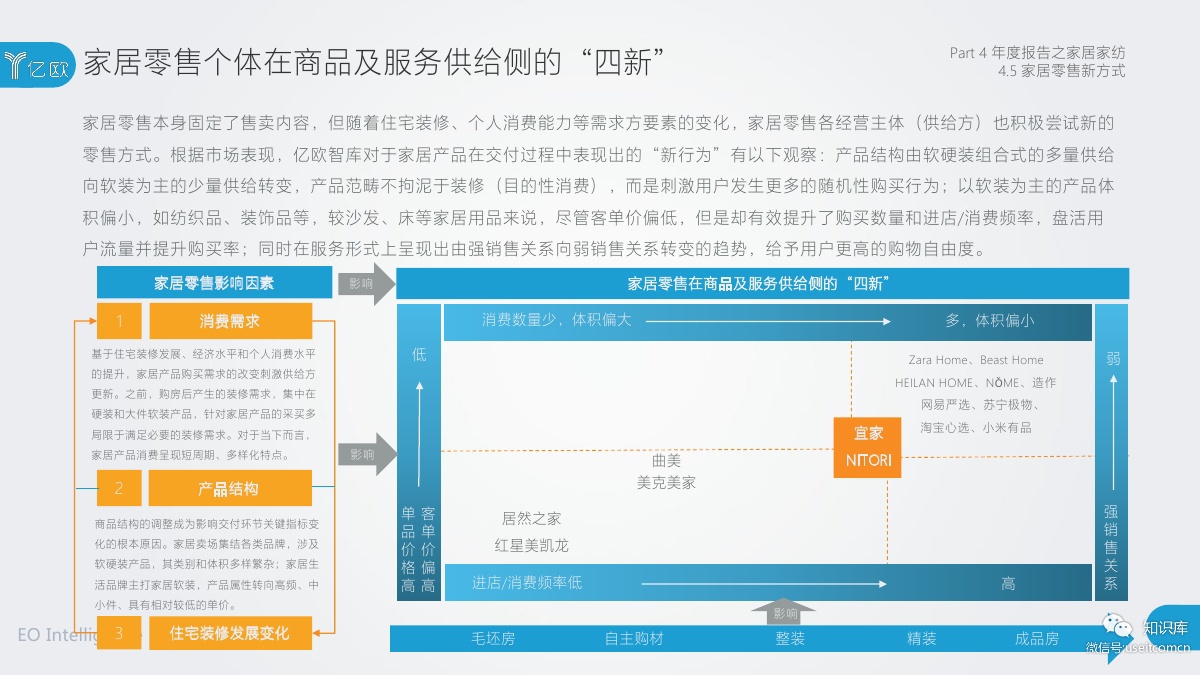Click the text 网易严选、苏宁极物
The height and width of the screenshot is (675, 1200).
coord(980,405)
